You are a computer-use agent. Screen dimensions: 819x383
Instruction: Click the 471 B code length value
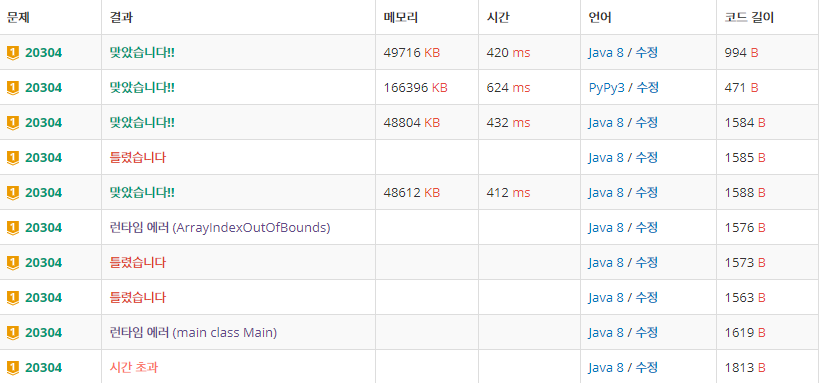[x=741, y=87]
